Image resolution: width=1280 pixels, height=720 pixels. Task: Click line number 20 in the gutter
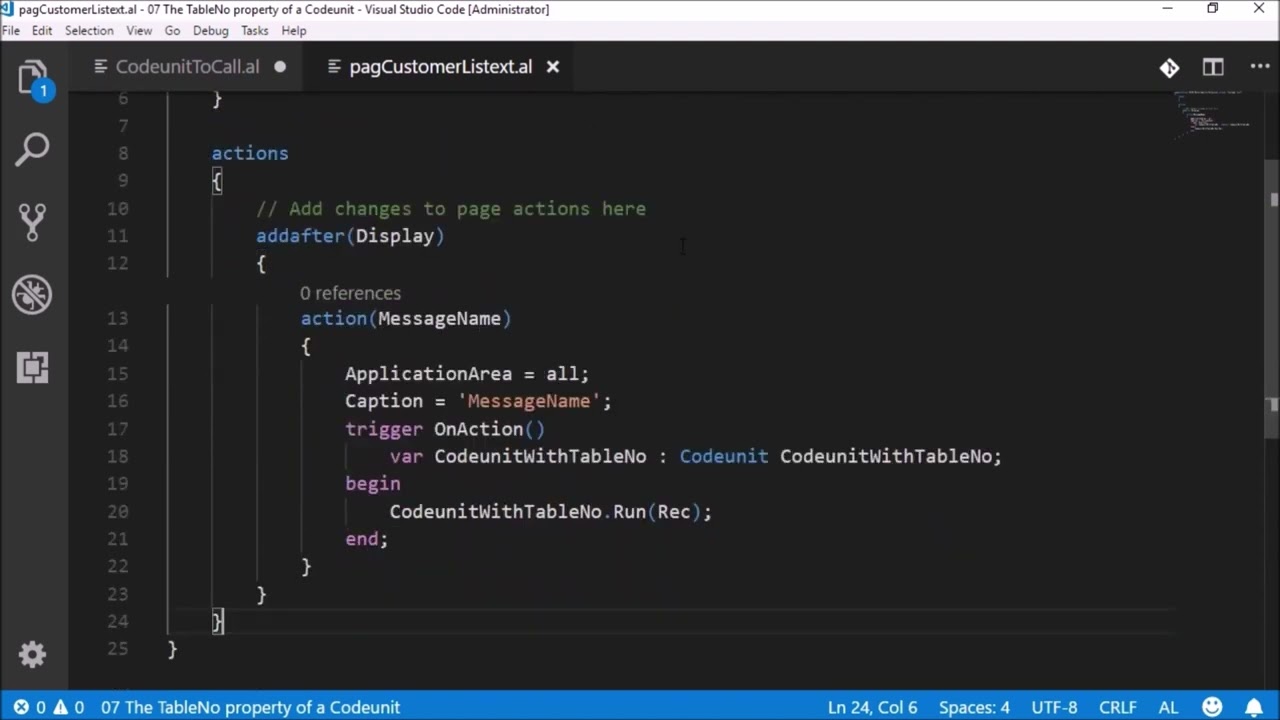(118, 511)
